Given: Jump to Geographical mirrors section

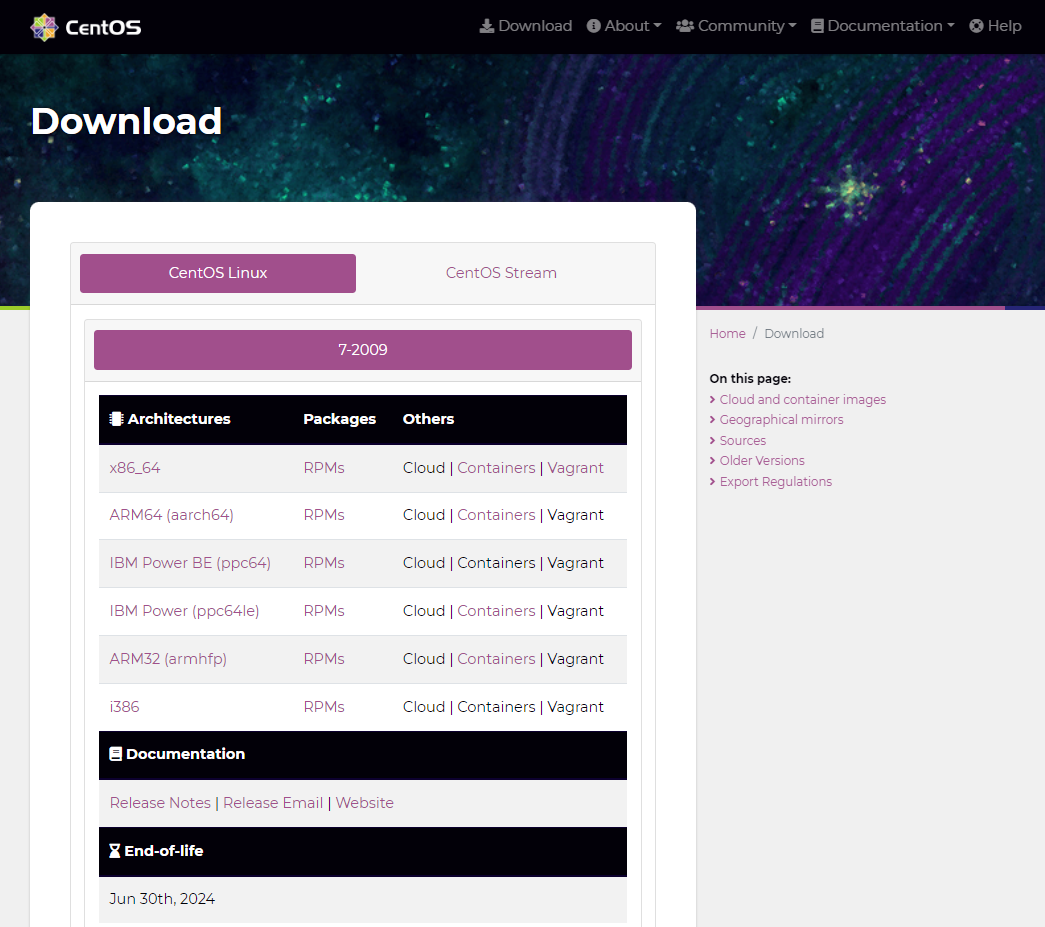Looking at the screenshot, I should tap(781, 420).
